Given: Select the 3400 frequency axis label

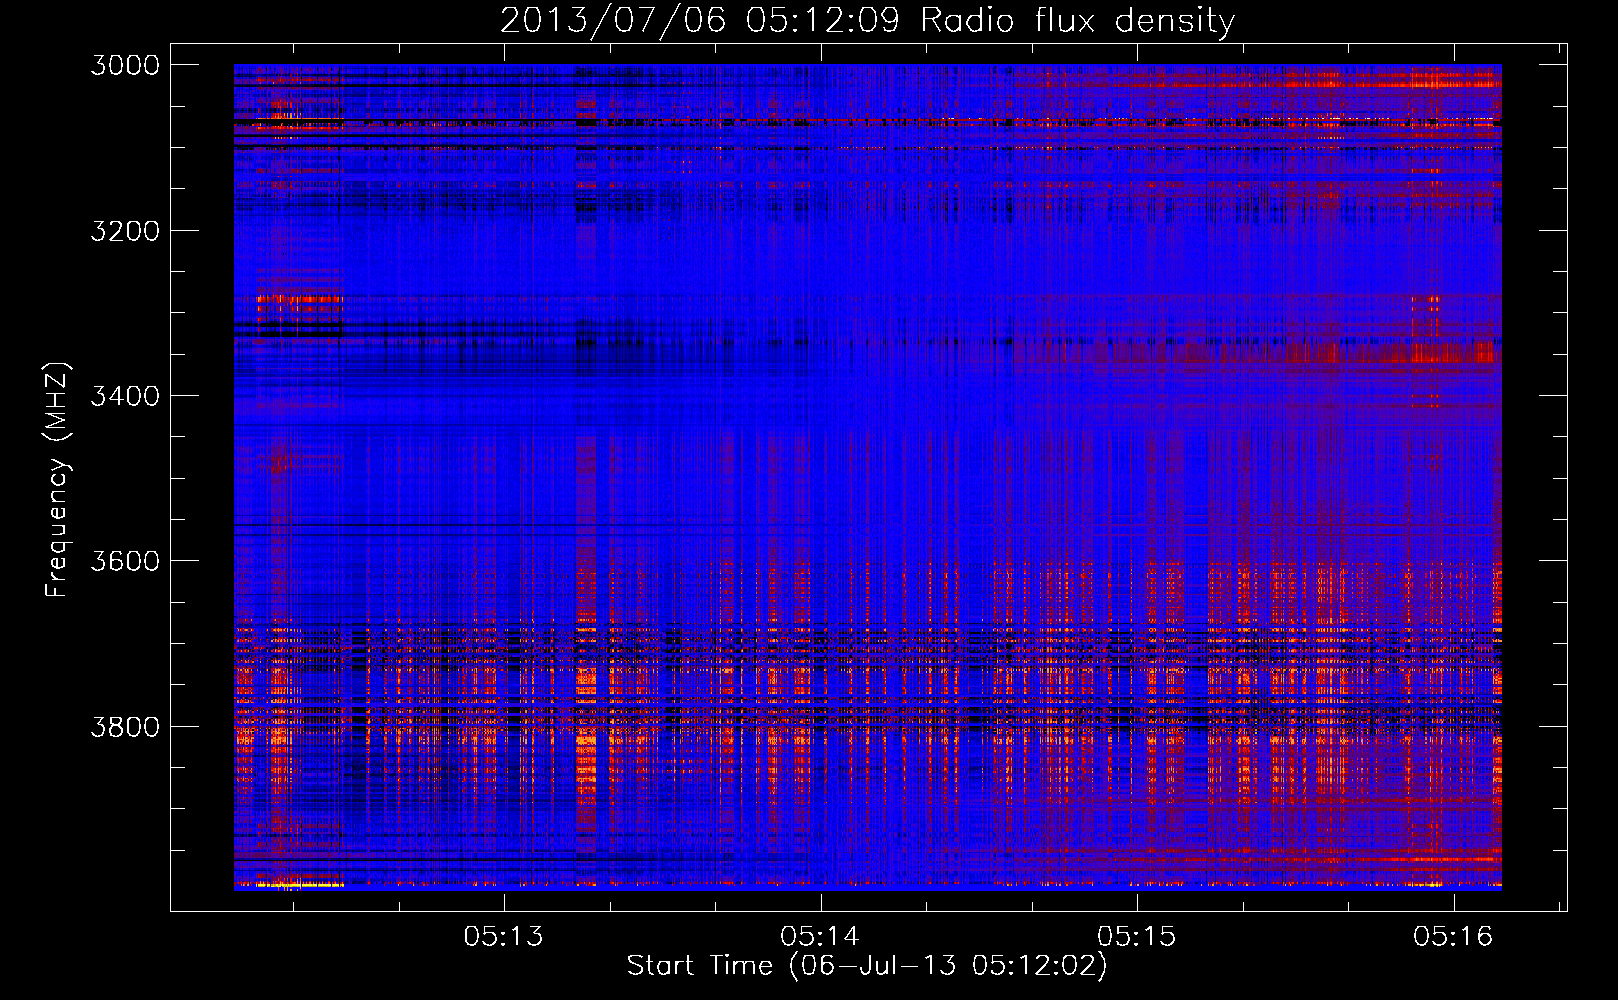Looking at the screenshot, I should pyautogui.click(x=125, y=396).
